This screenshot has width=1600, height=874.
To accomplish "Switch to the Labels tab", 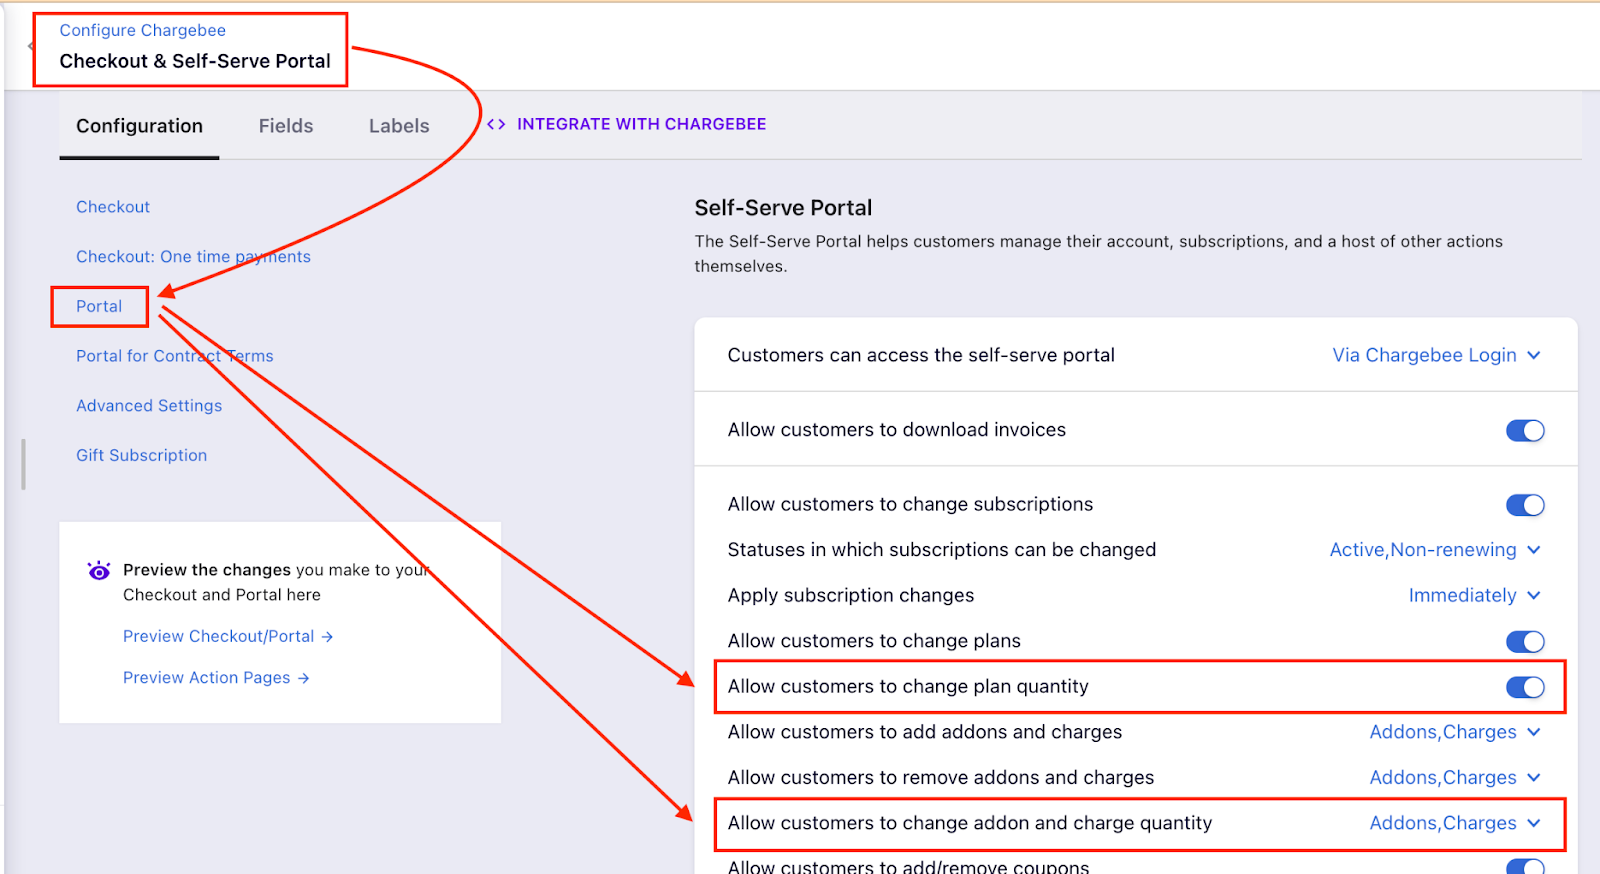I will coord(399,126).
